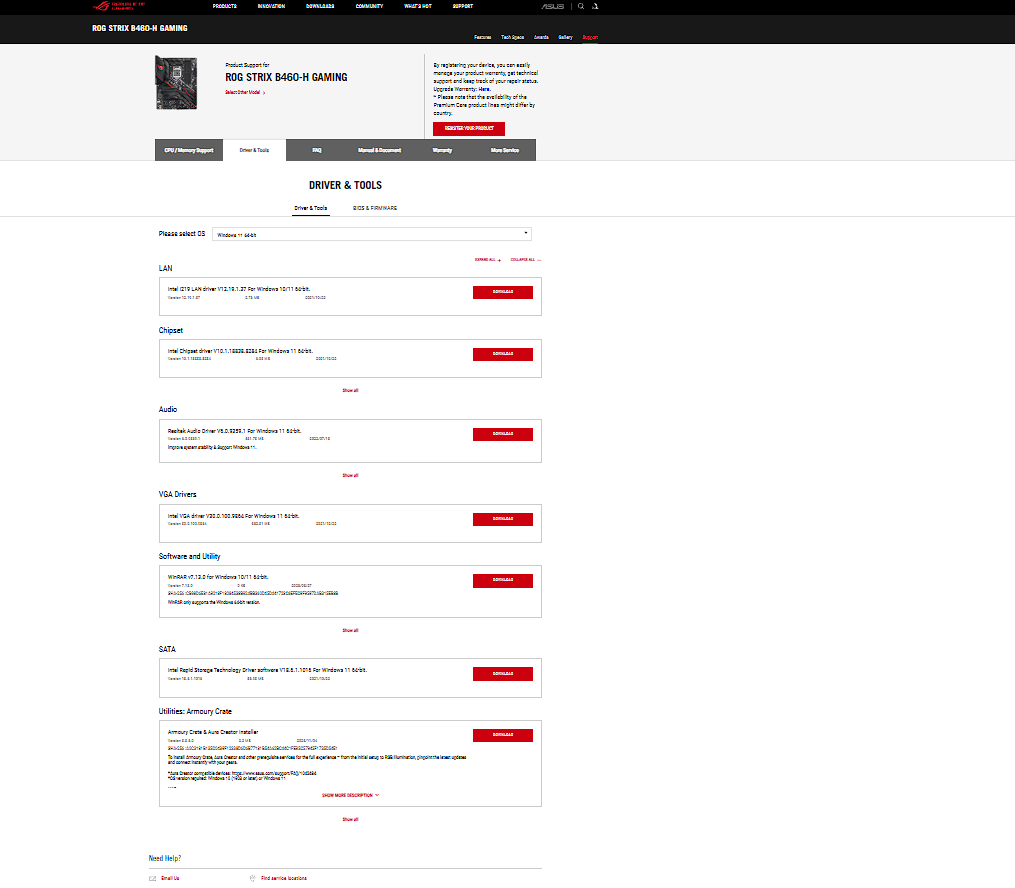
Task: Open the INNOVATION menu
Action: 271,6
